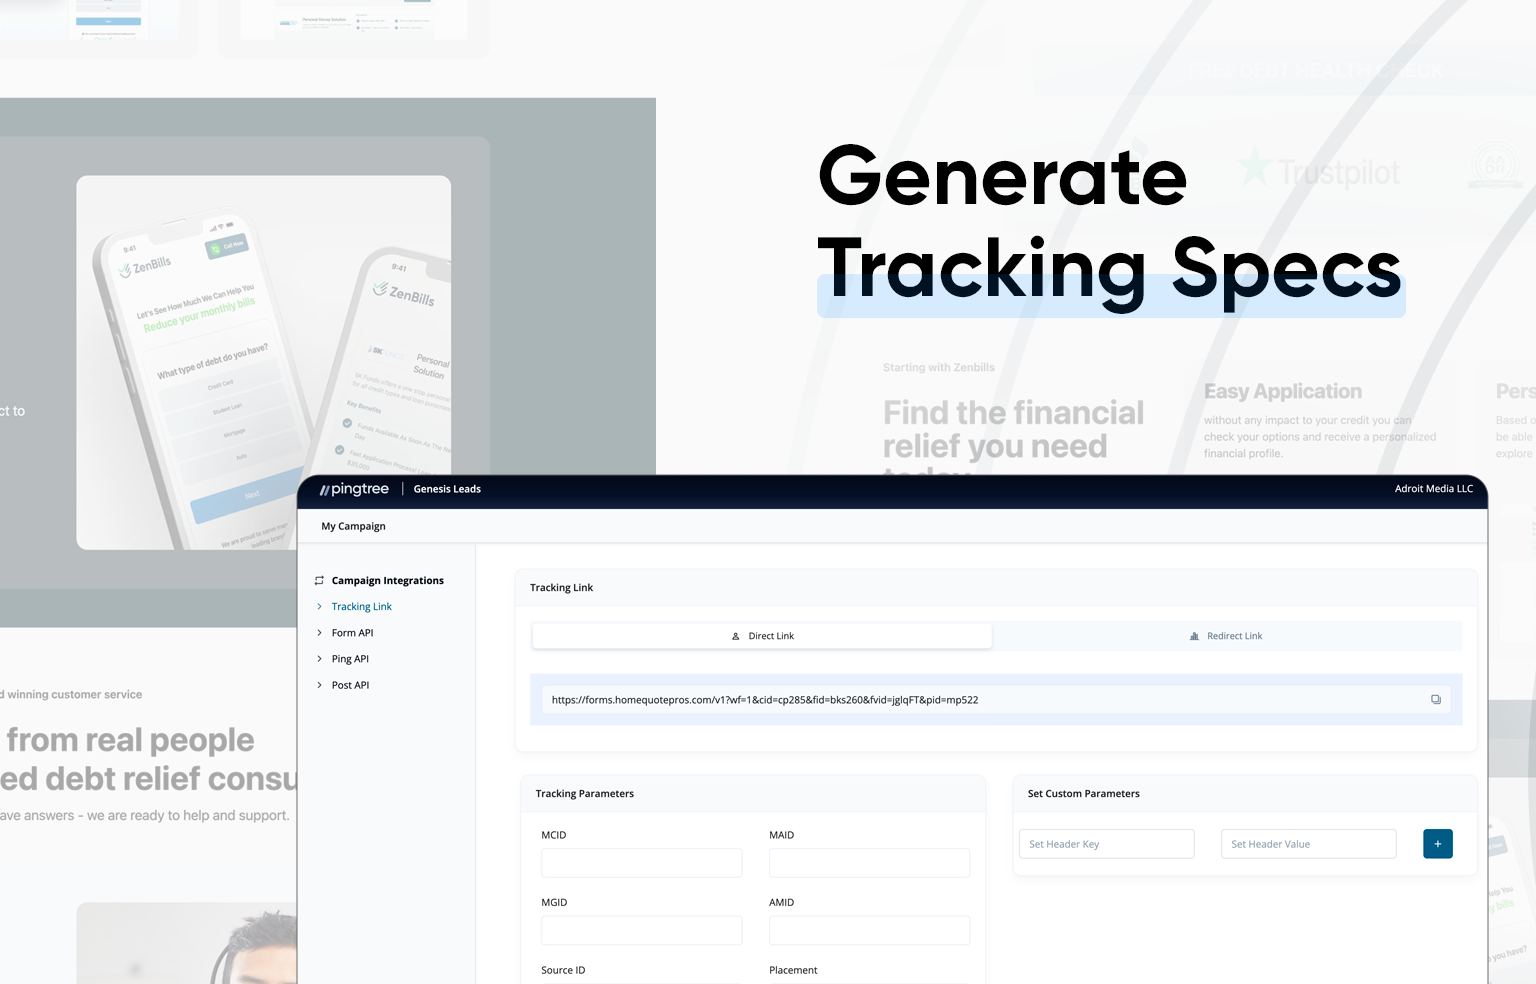Viewport: 1536px width, 984px height.
Task: Focus the AMID input field
Action: [869, 930]
